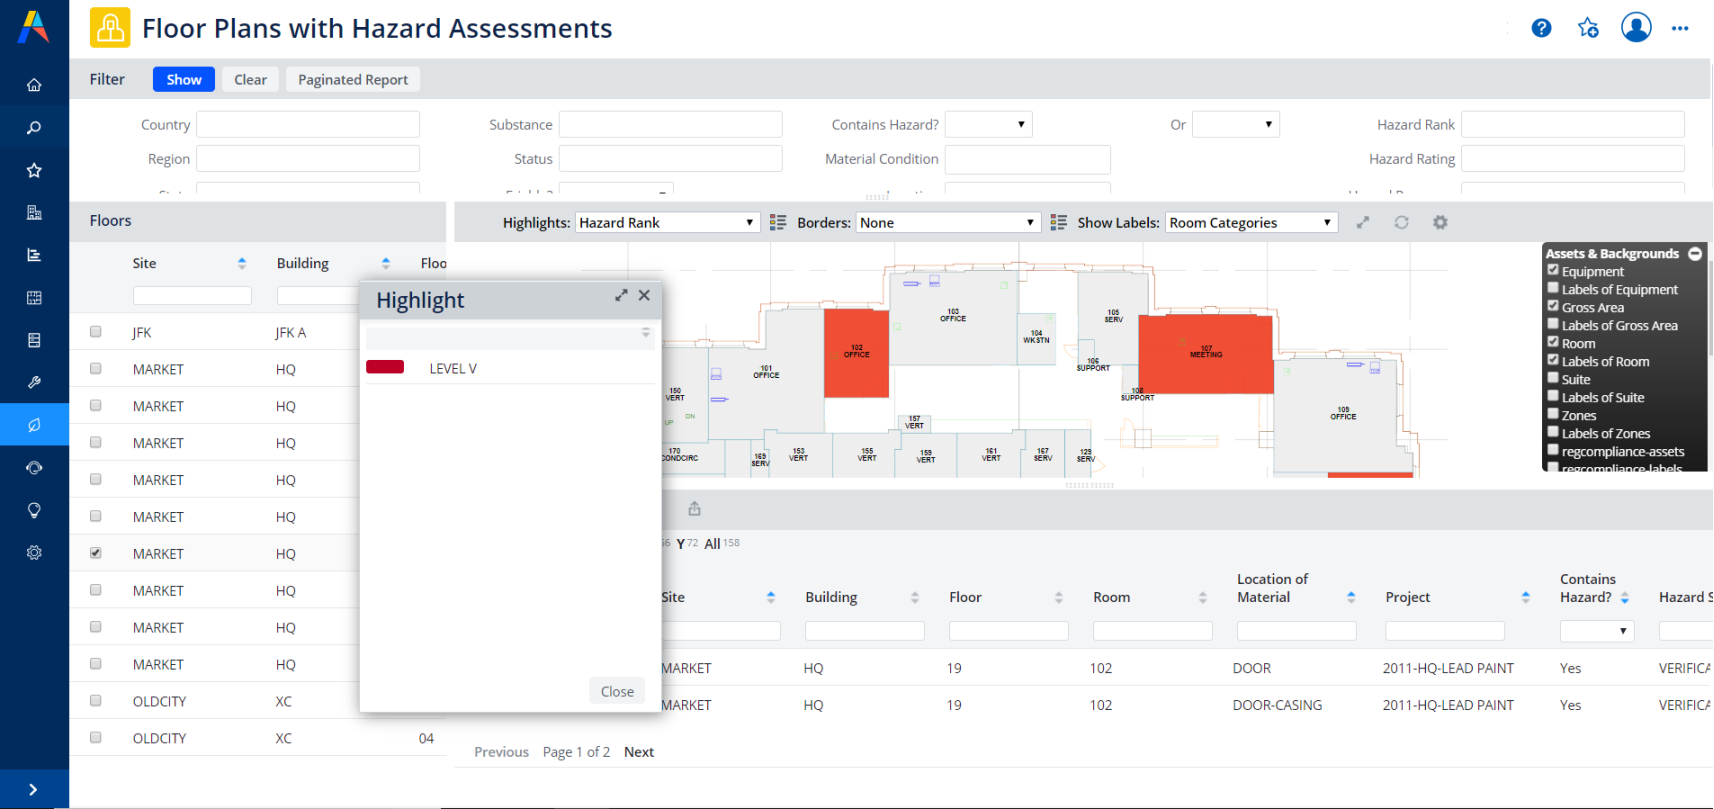
Task: Check the JFK site row checkbox
Action: tap(96, 332)
